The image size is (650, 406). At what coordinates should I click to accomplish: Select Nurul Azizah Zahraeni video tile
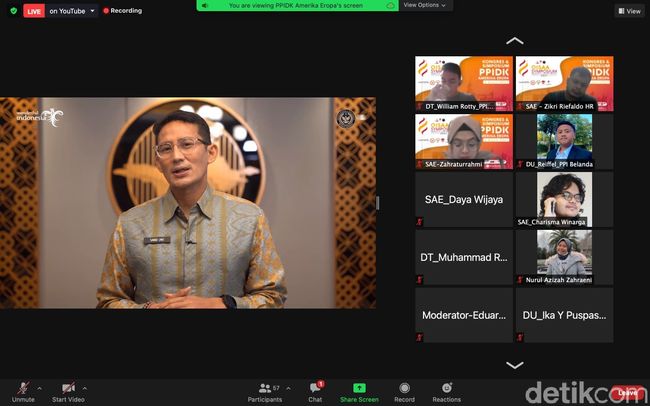564,257
